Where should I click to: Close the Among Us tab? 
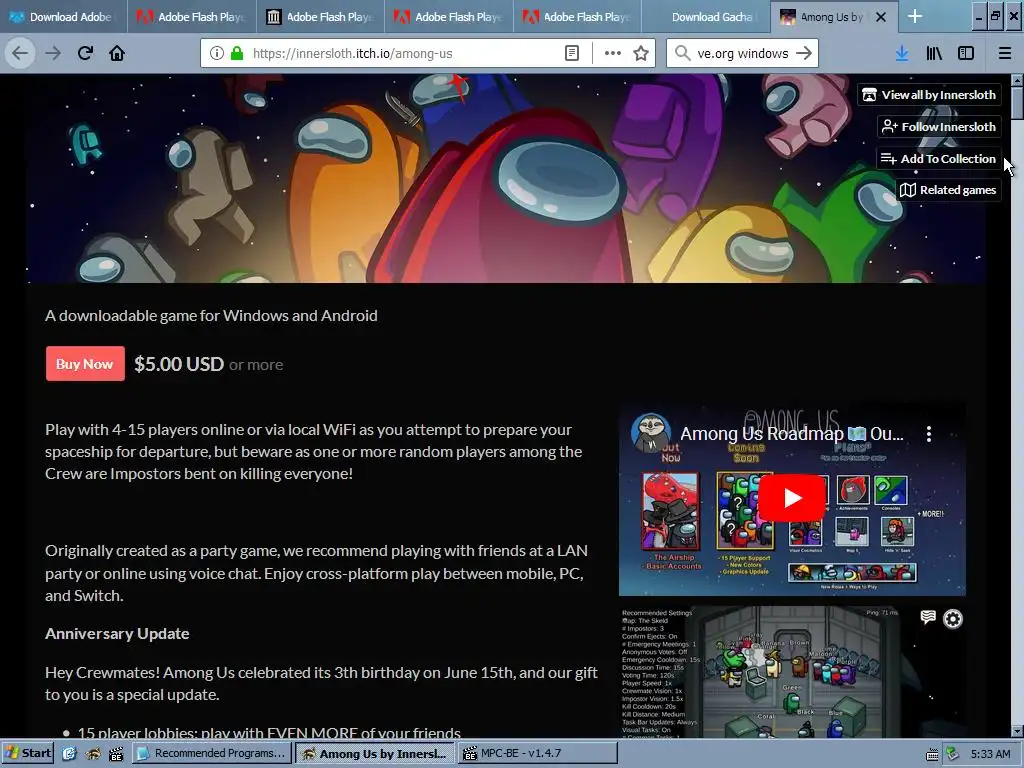880,17
